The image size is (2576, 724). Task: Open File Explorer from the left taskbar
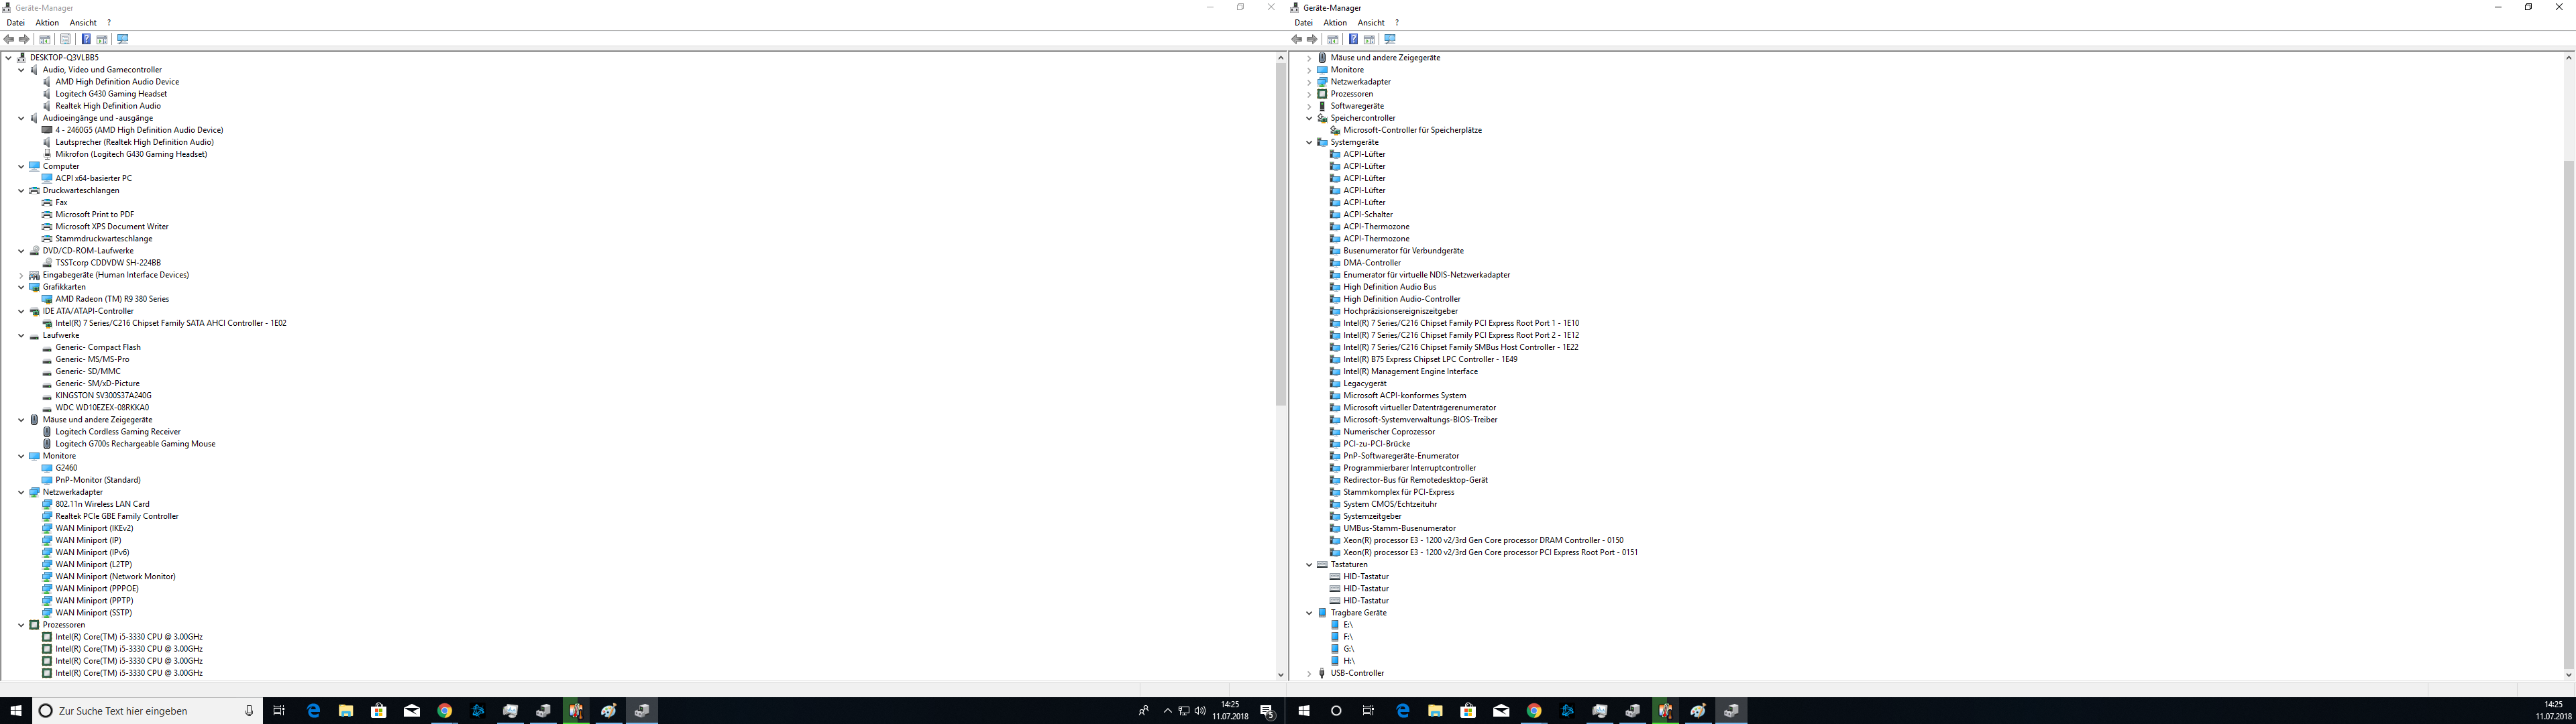[345, 711]
